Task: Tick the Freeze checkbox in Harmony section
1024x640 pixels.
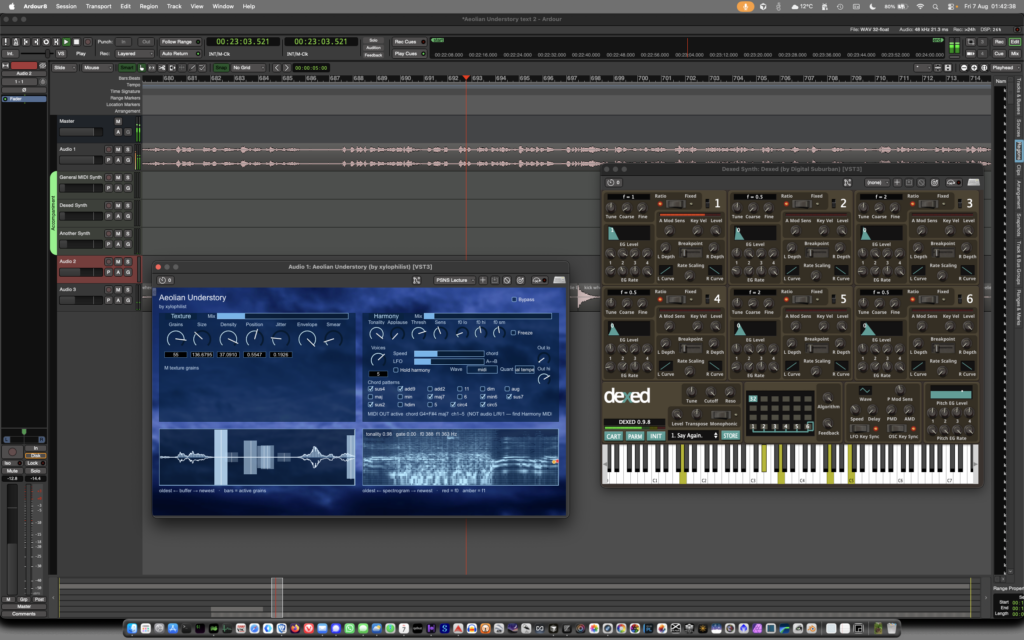Action: click(513, 332)
